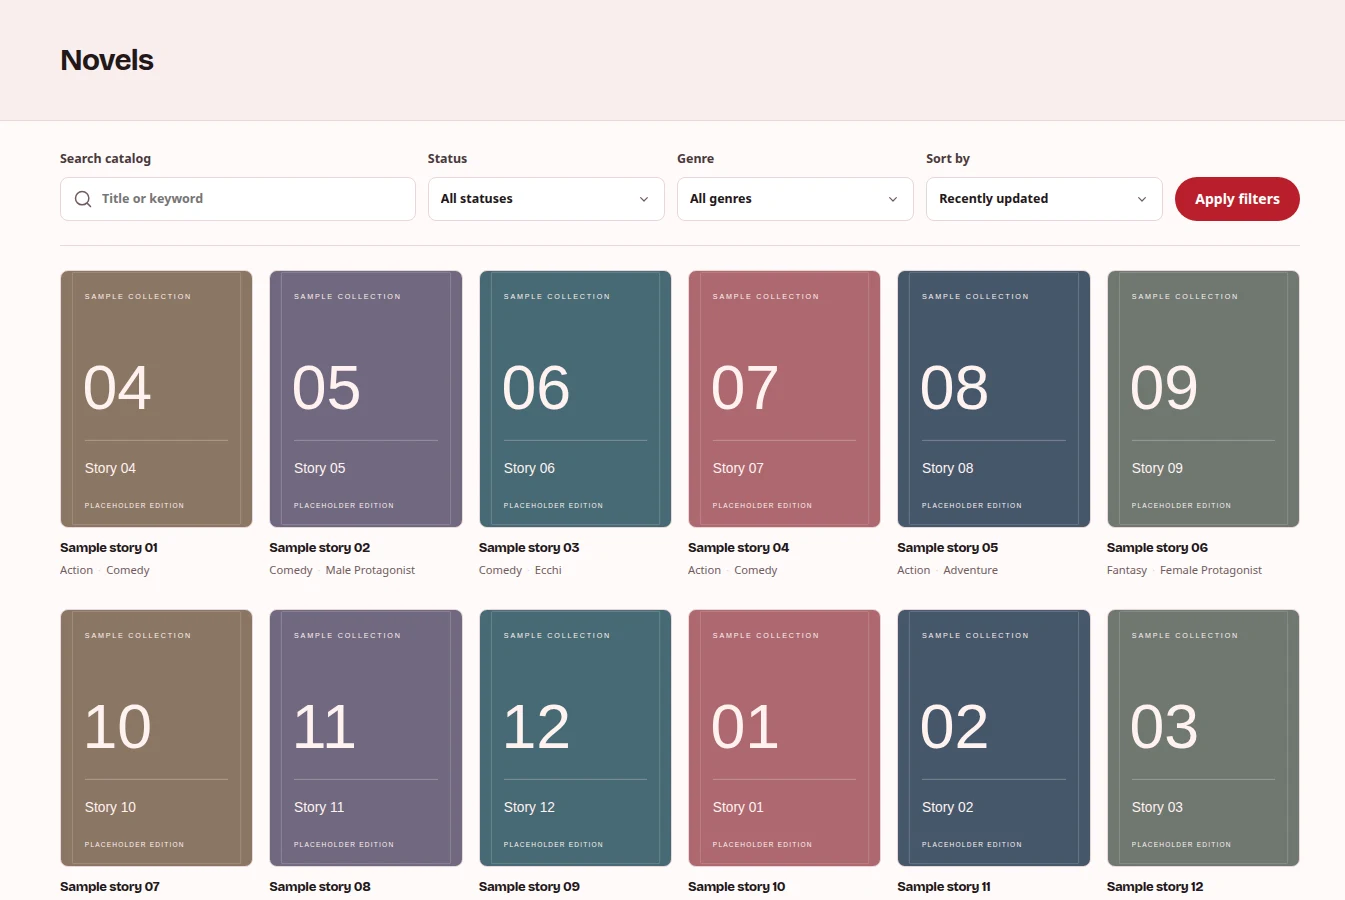Open the Sample story 02 title link
1345x900 pixels.
(x=320, y=548)
